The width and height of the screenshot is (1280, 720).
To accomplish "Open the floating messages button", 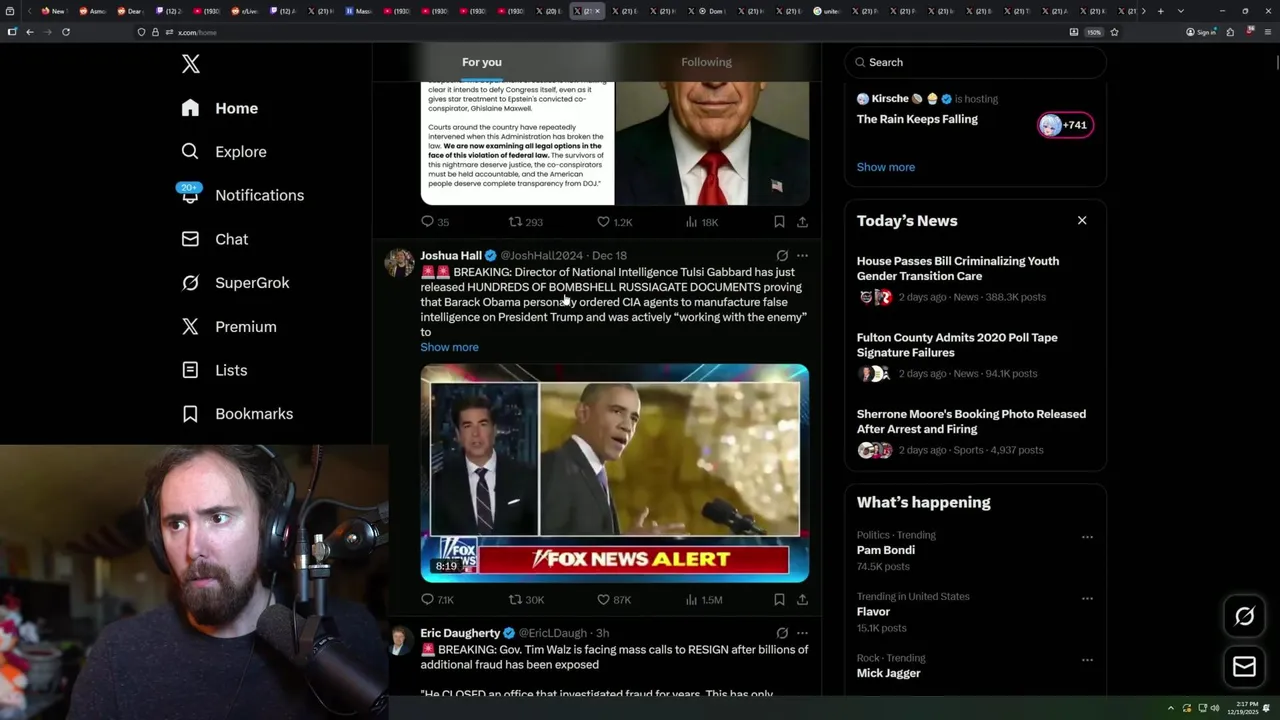I will pyautogui.click(x=1244, y=666).
